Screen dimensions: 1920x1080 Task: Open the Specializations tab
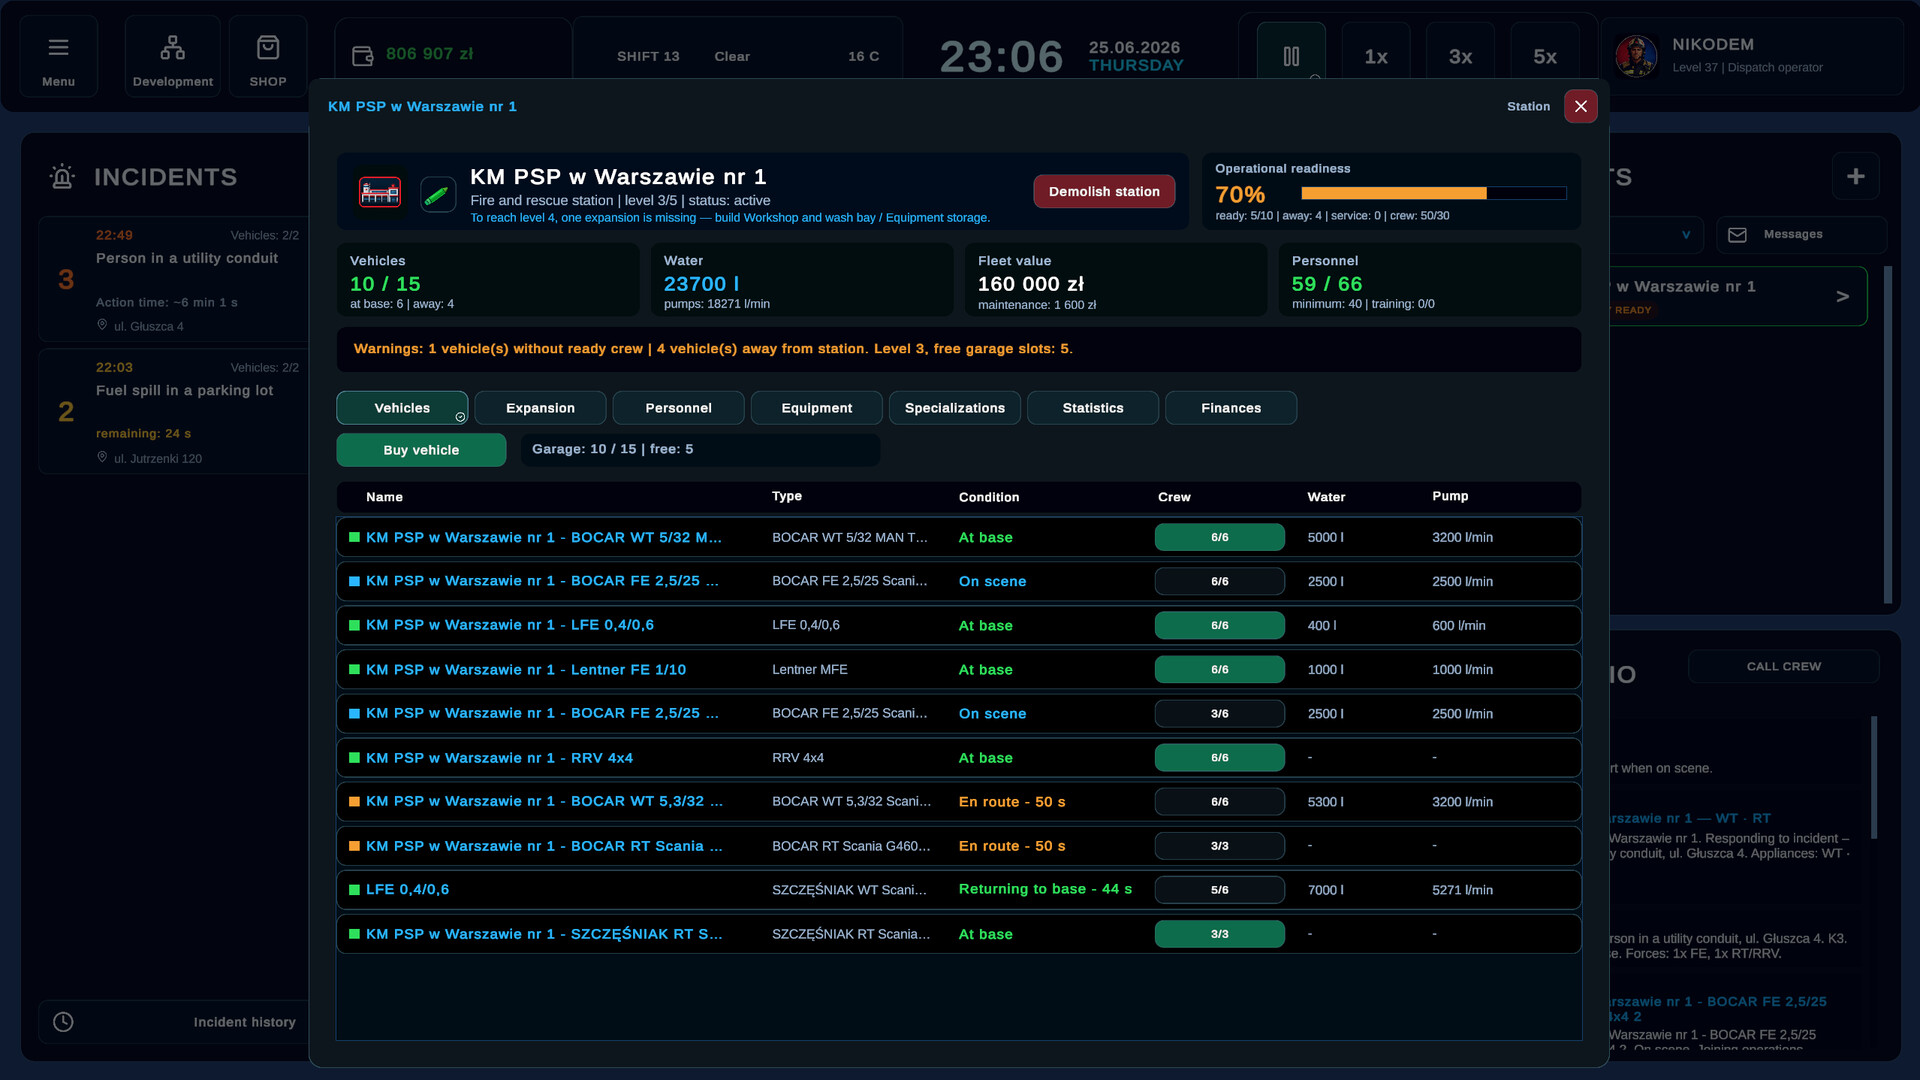click(954, 408)
